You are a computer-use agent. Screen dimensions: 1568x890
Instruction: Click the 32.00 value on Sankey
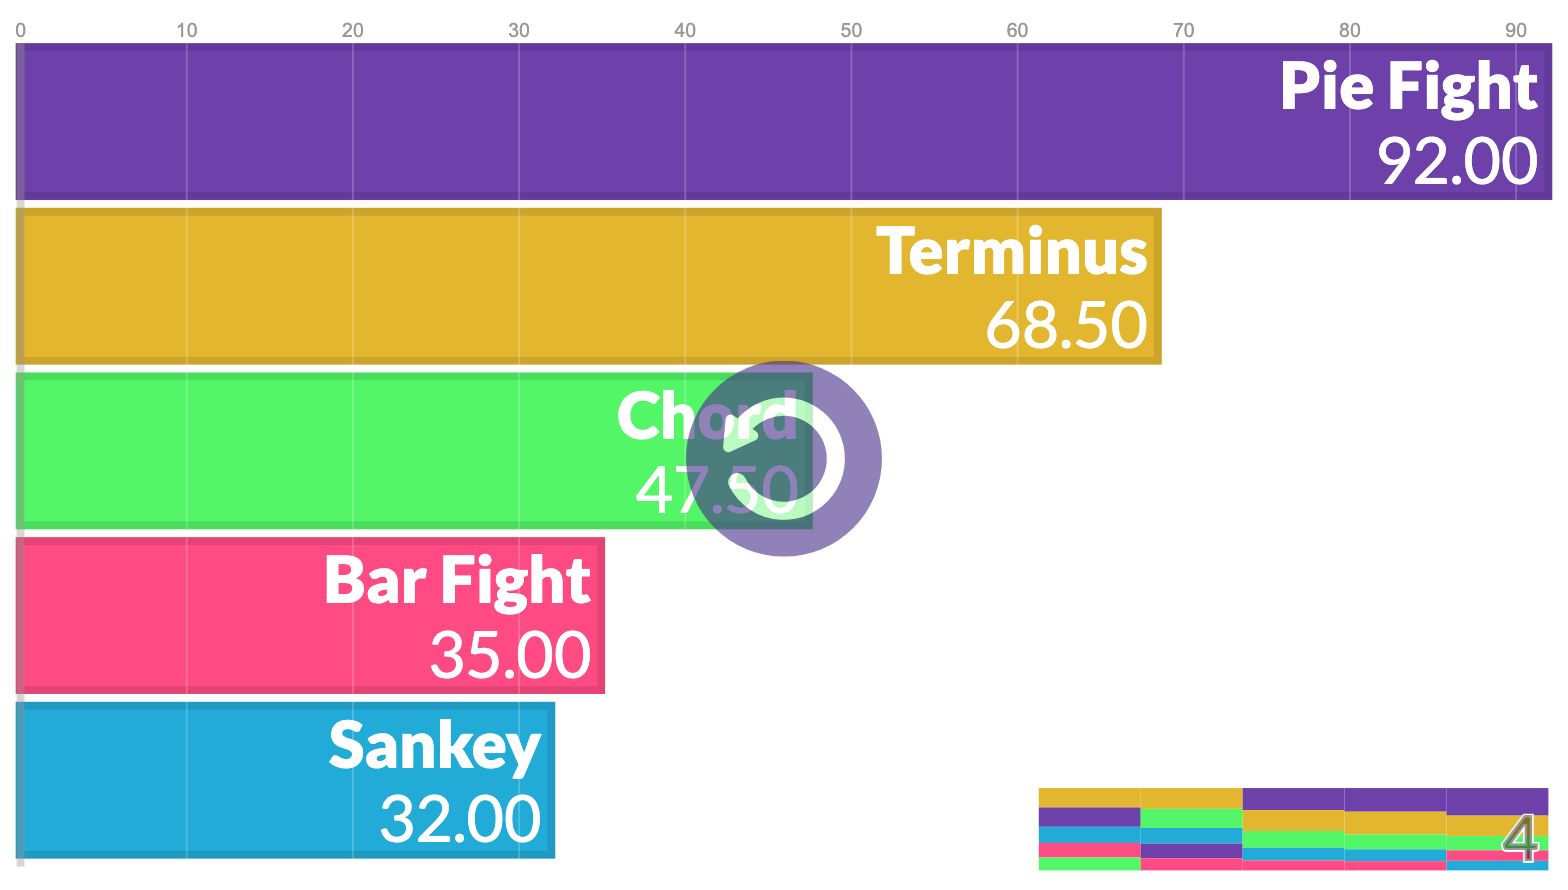tap(460, 819)
